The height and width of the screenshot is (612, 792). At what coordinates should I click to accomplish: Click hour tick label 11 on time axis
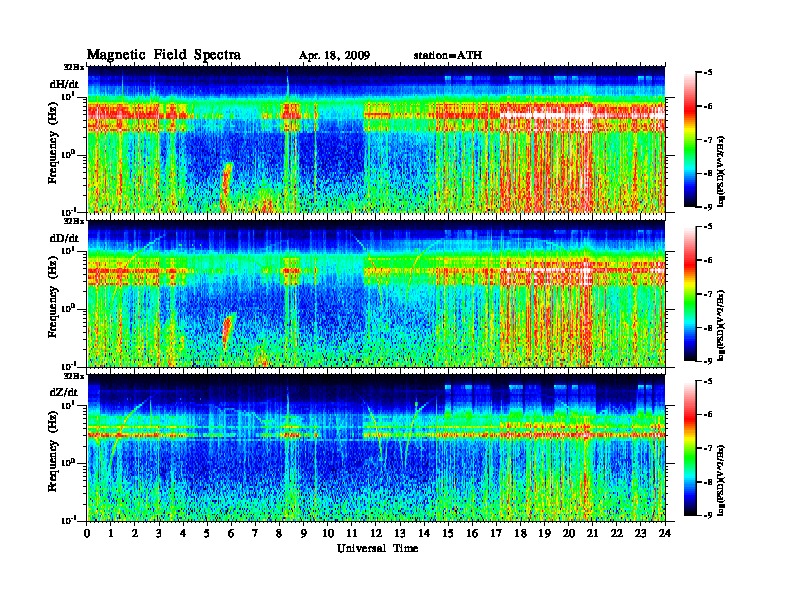click(352, 534)
